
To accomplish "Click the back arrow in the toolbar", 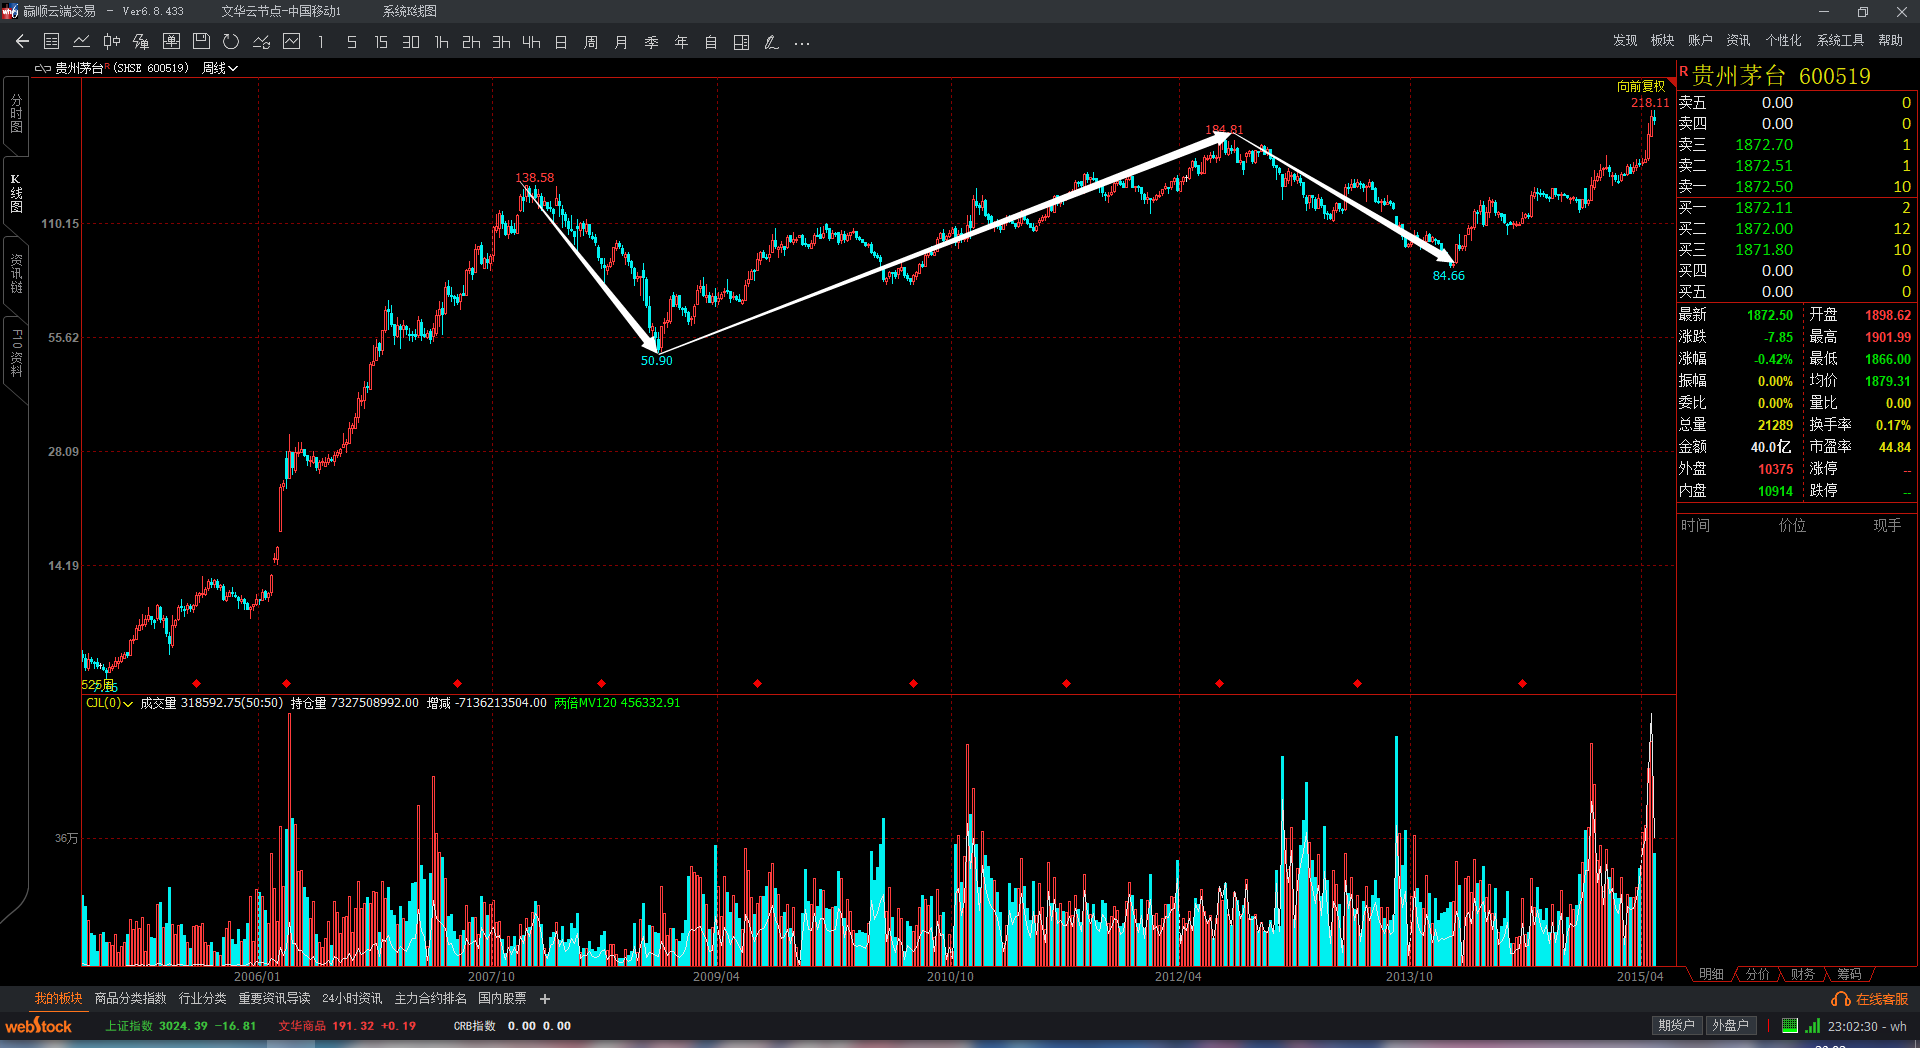I will pos(22,42).
